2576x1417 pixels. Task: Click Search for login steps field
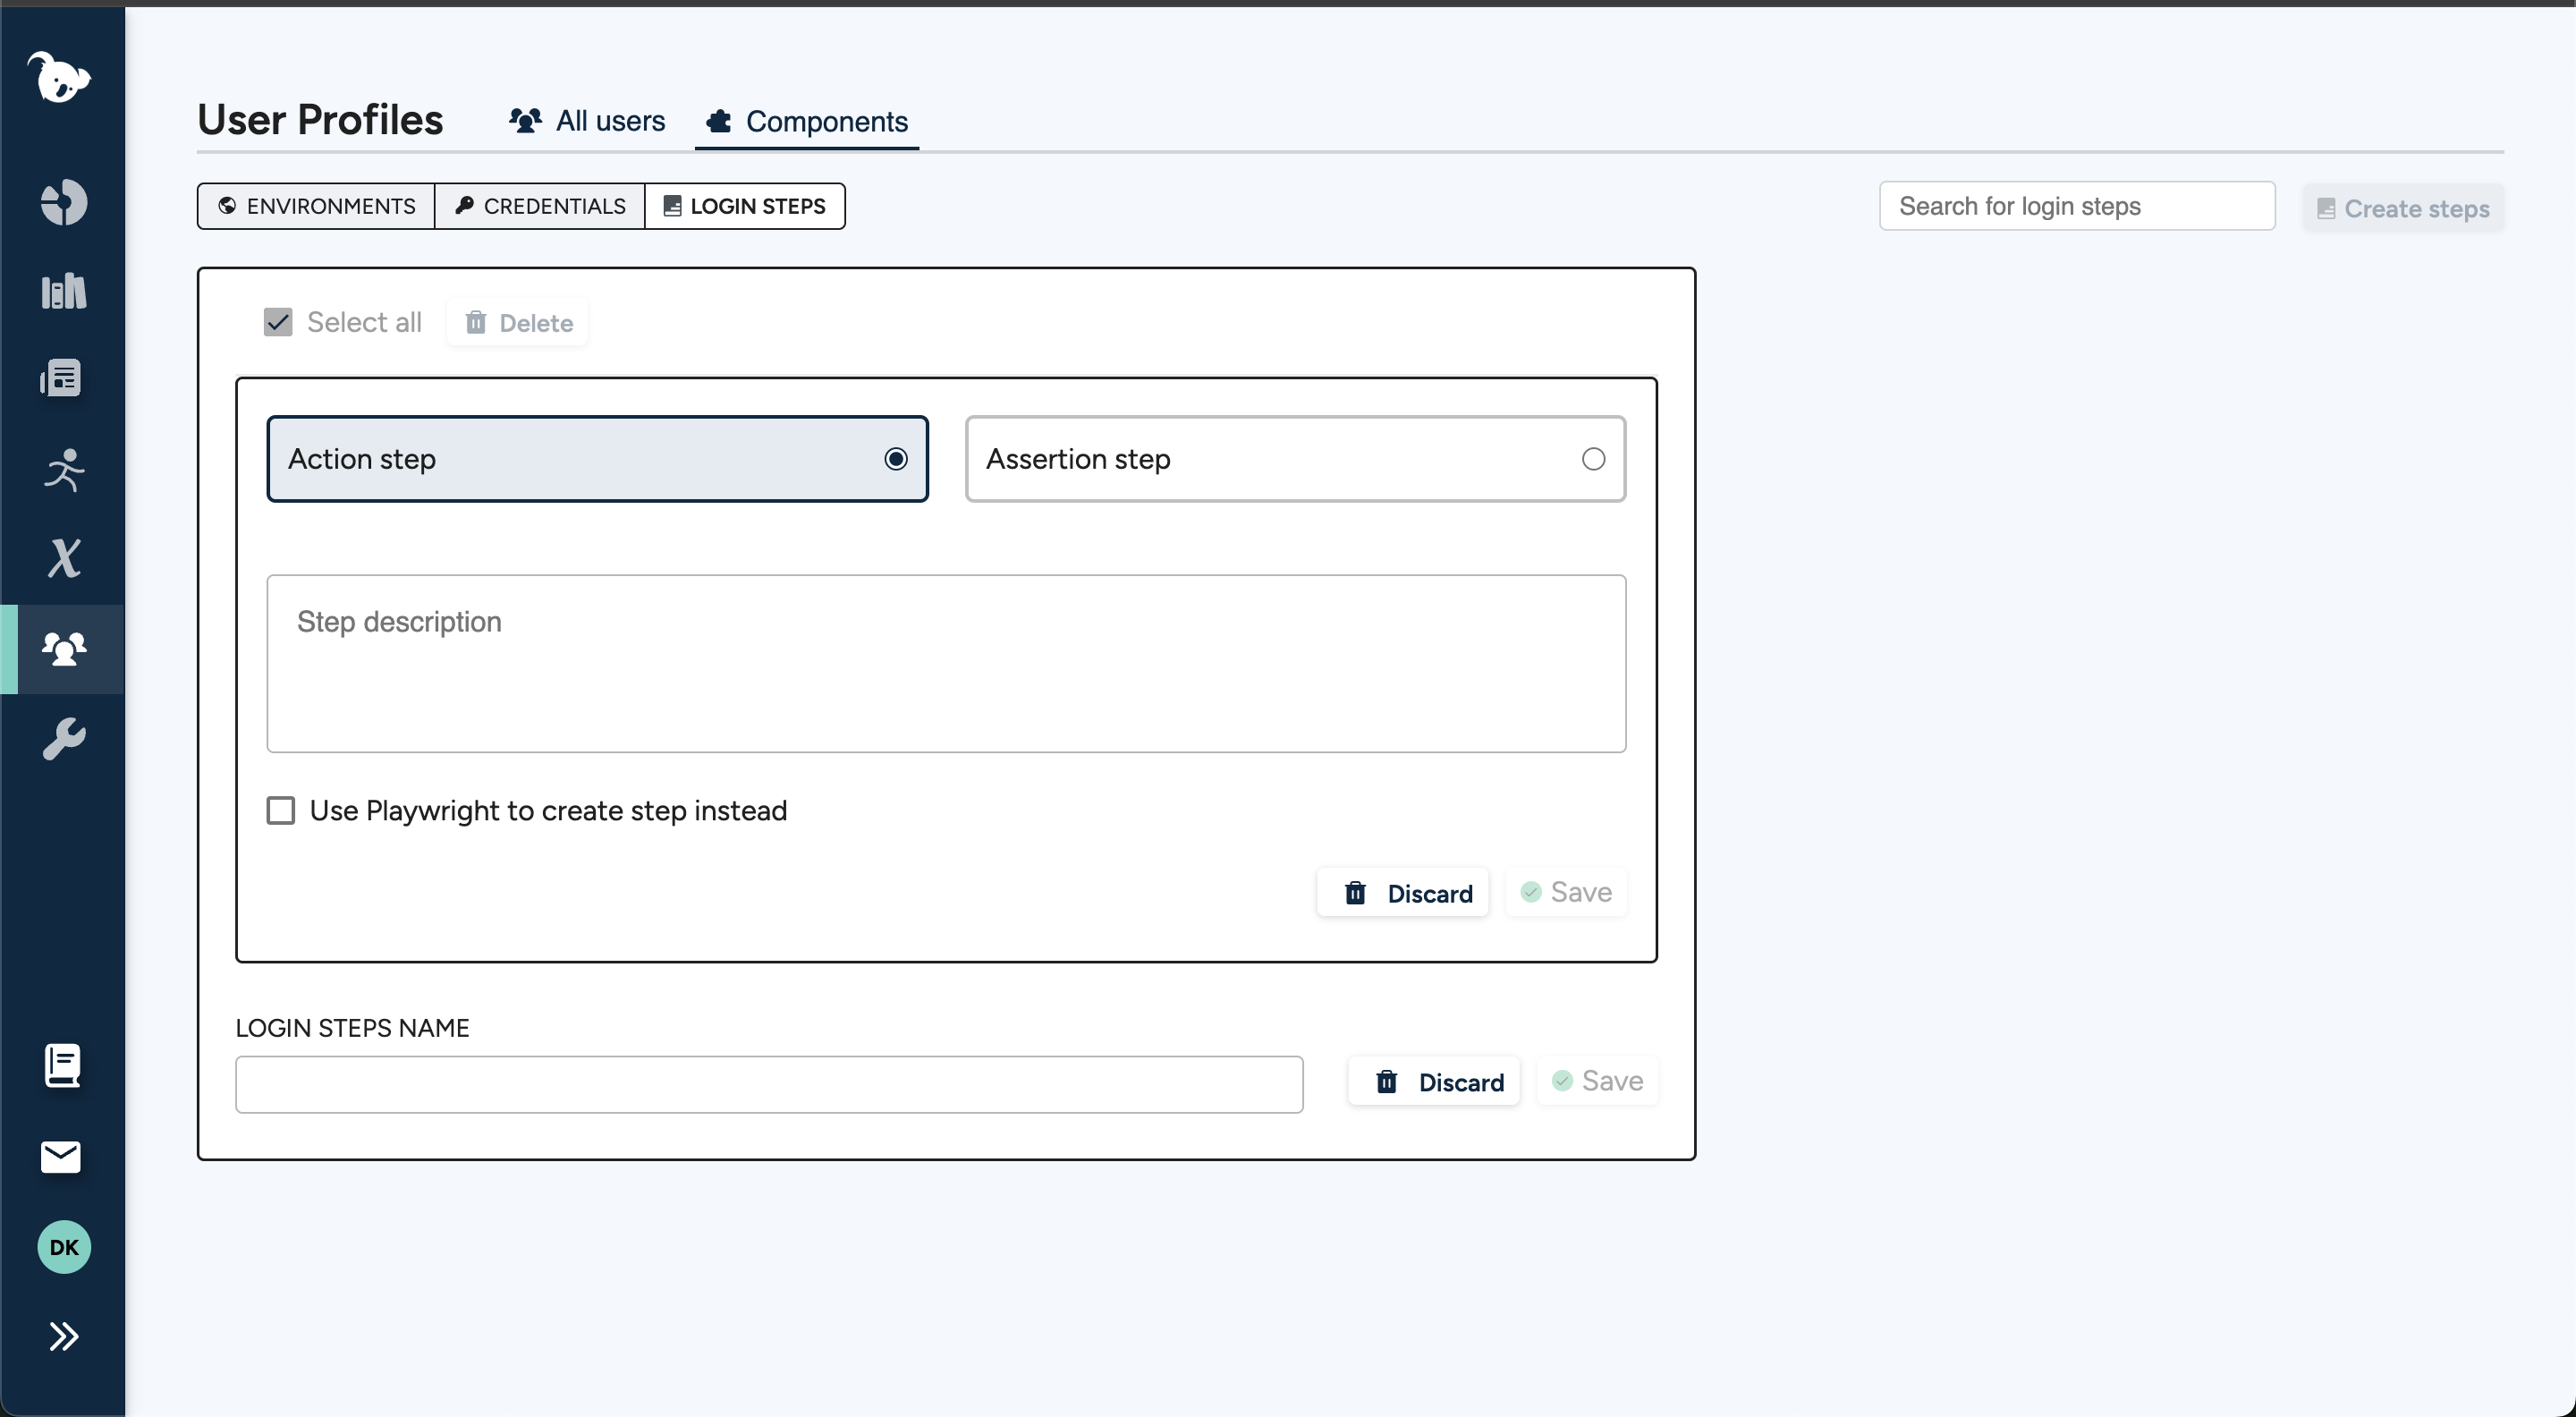(x=2077, y=206)
